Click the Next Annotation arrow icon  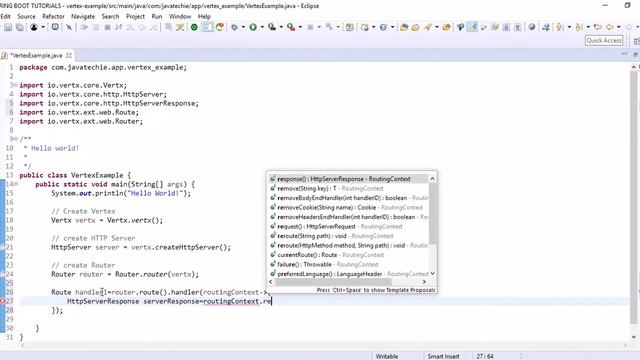(560, 27)
